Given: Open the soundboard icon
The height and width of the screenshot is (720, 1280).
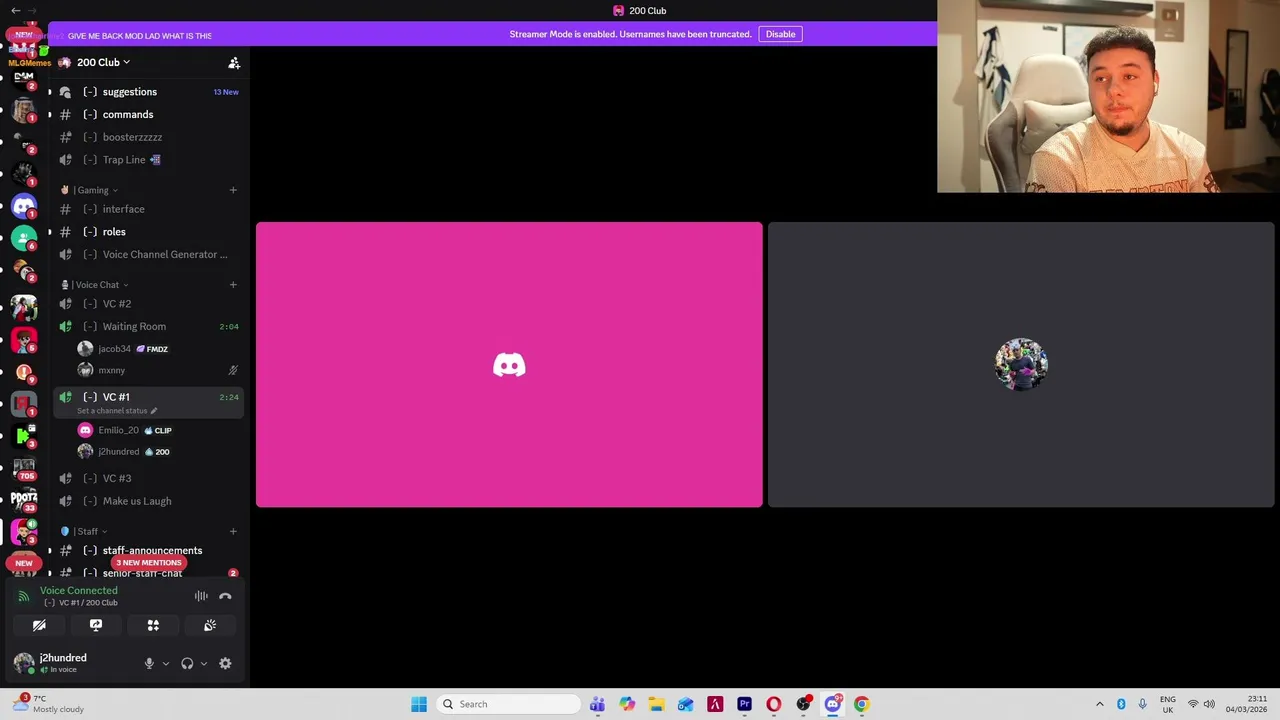Looking at the screenshot, I should [x=210, y=625].
